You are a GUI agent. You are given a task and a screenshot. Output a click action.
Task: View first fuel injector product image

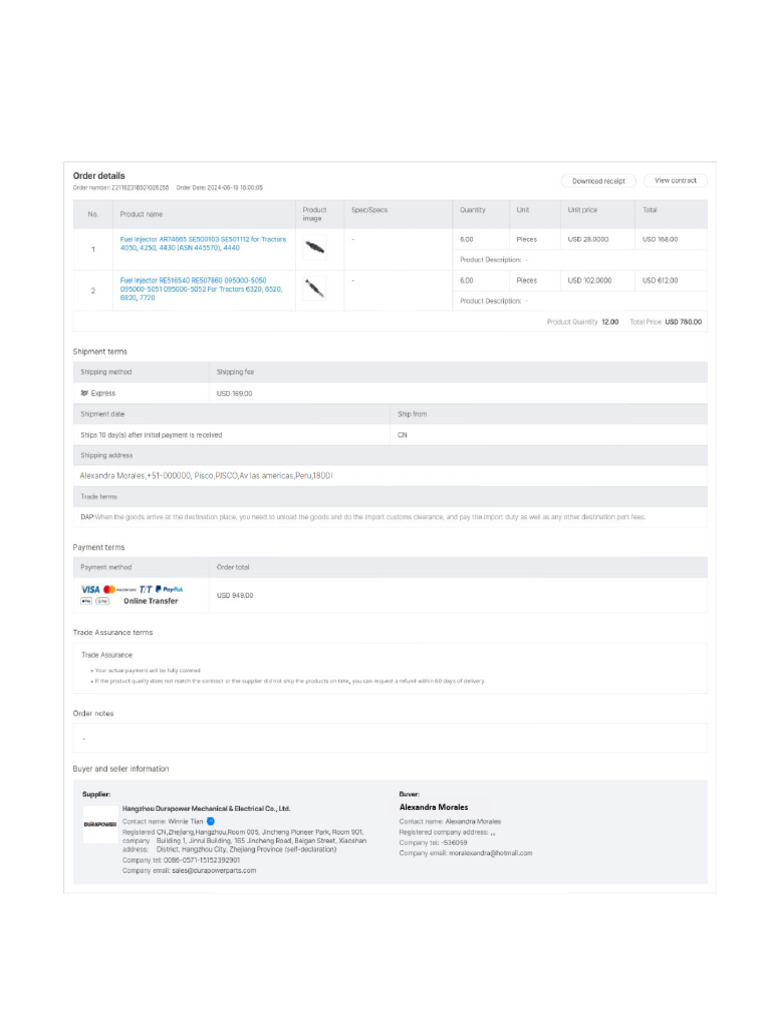click(314, 246)
